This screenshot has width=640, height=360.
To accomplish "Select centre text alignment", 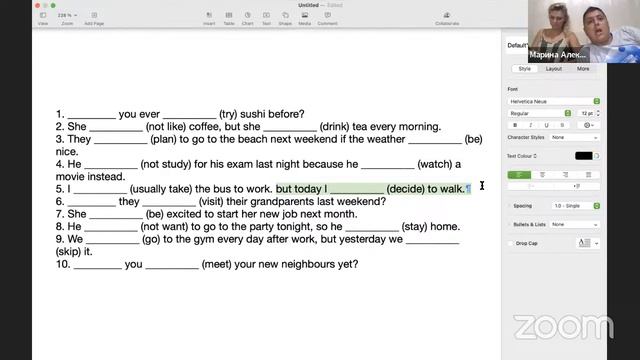I will point(542,175).
